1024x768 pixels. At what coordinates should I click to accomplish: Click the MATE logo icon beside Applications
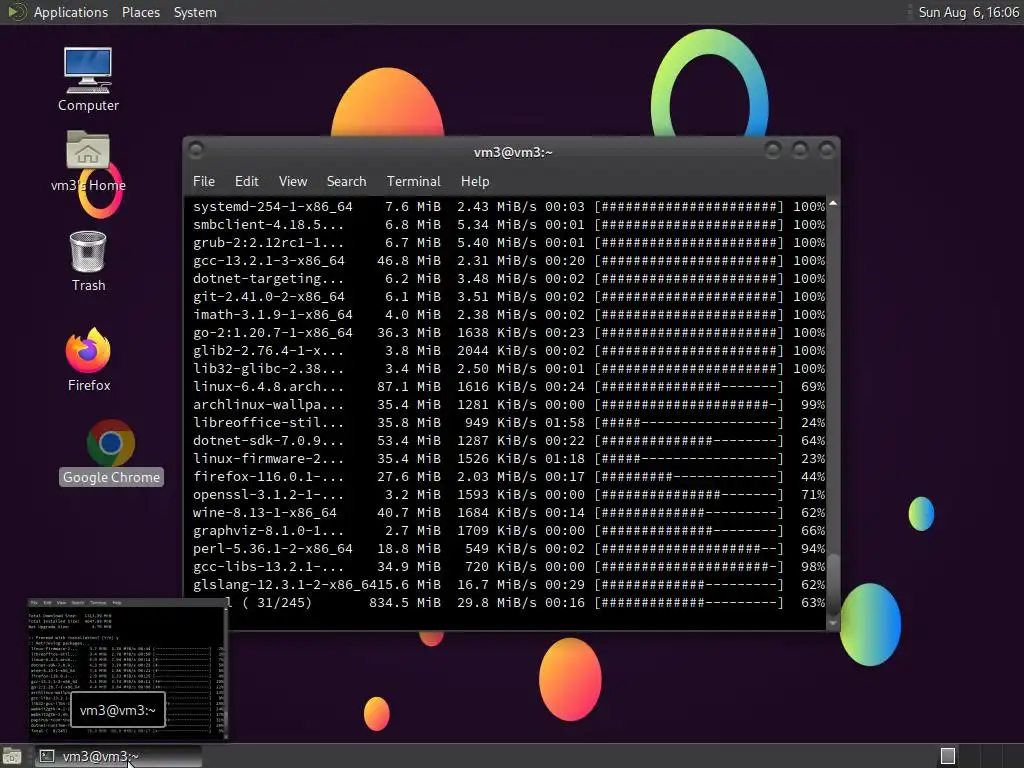tap(16, 12)
